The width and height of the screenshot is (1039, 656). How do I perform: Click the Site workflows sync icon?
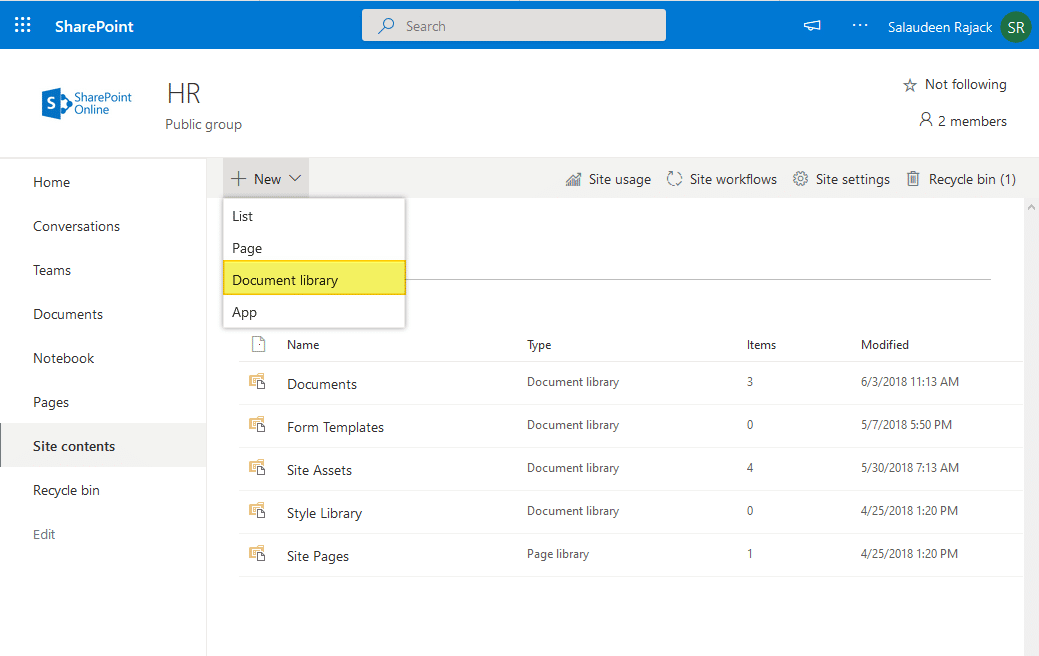pos(677,178)
